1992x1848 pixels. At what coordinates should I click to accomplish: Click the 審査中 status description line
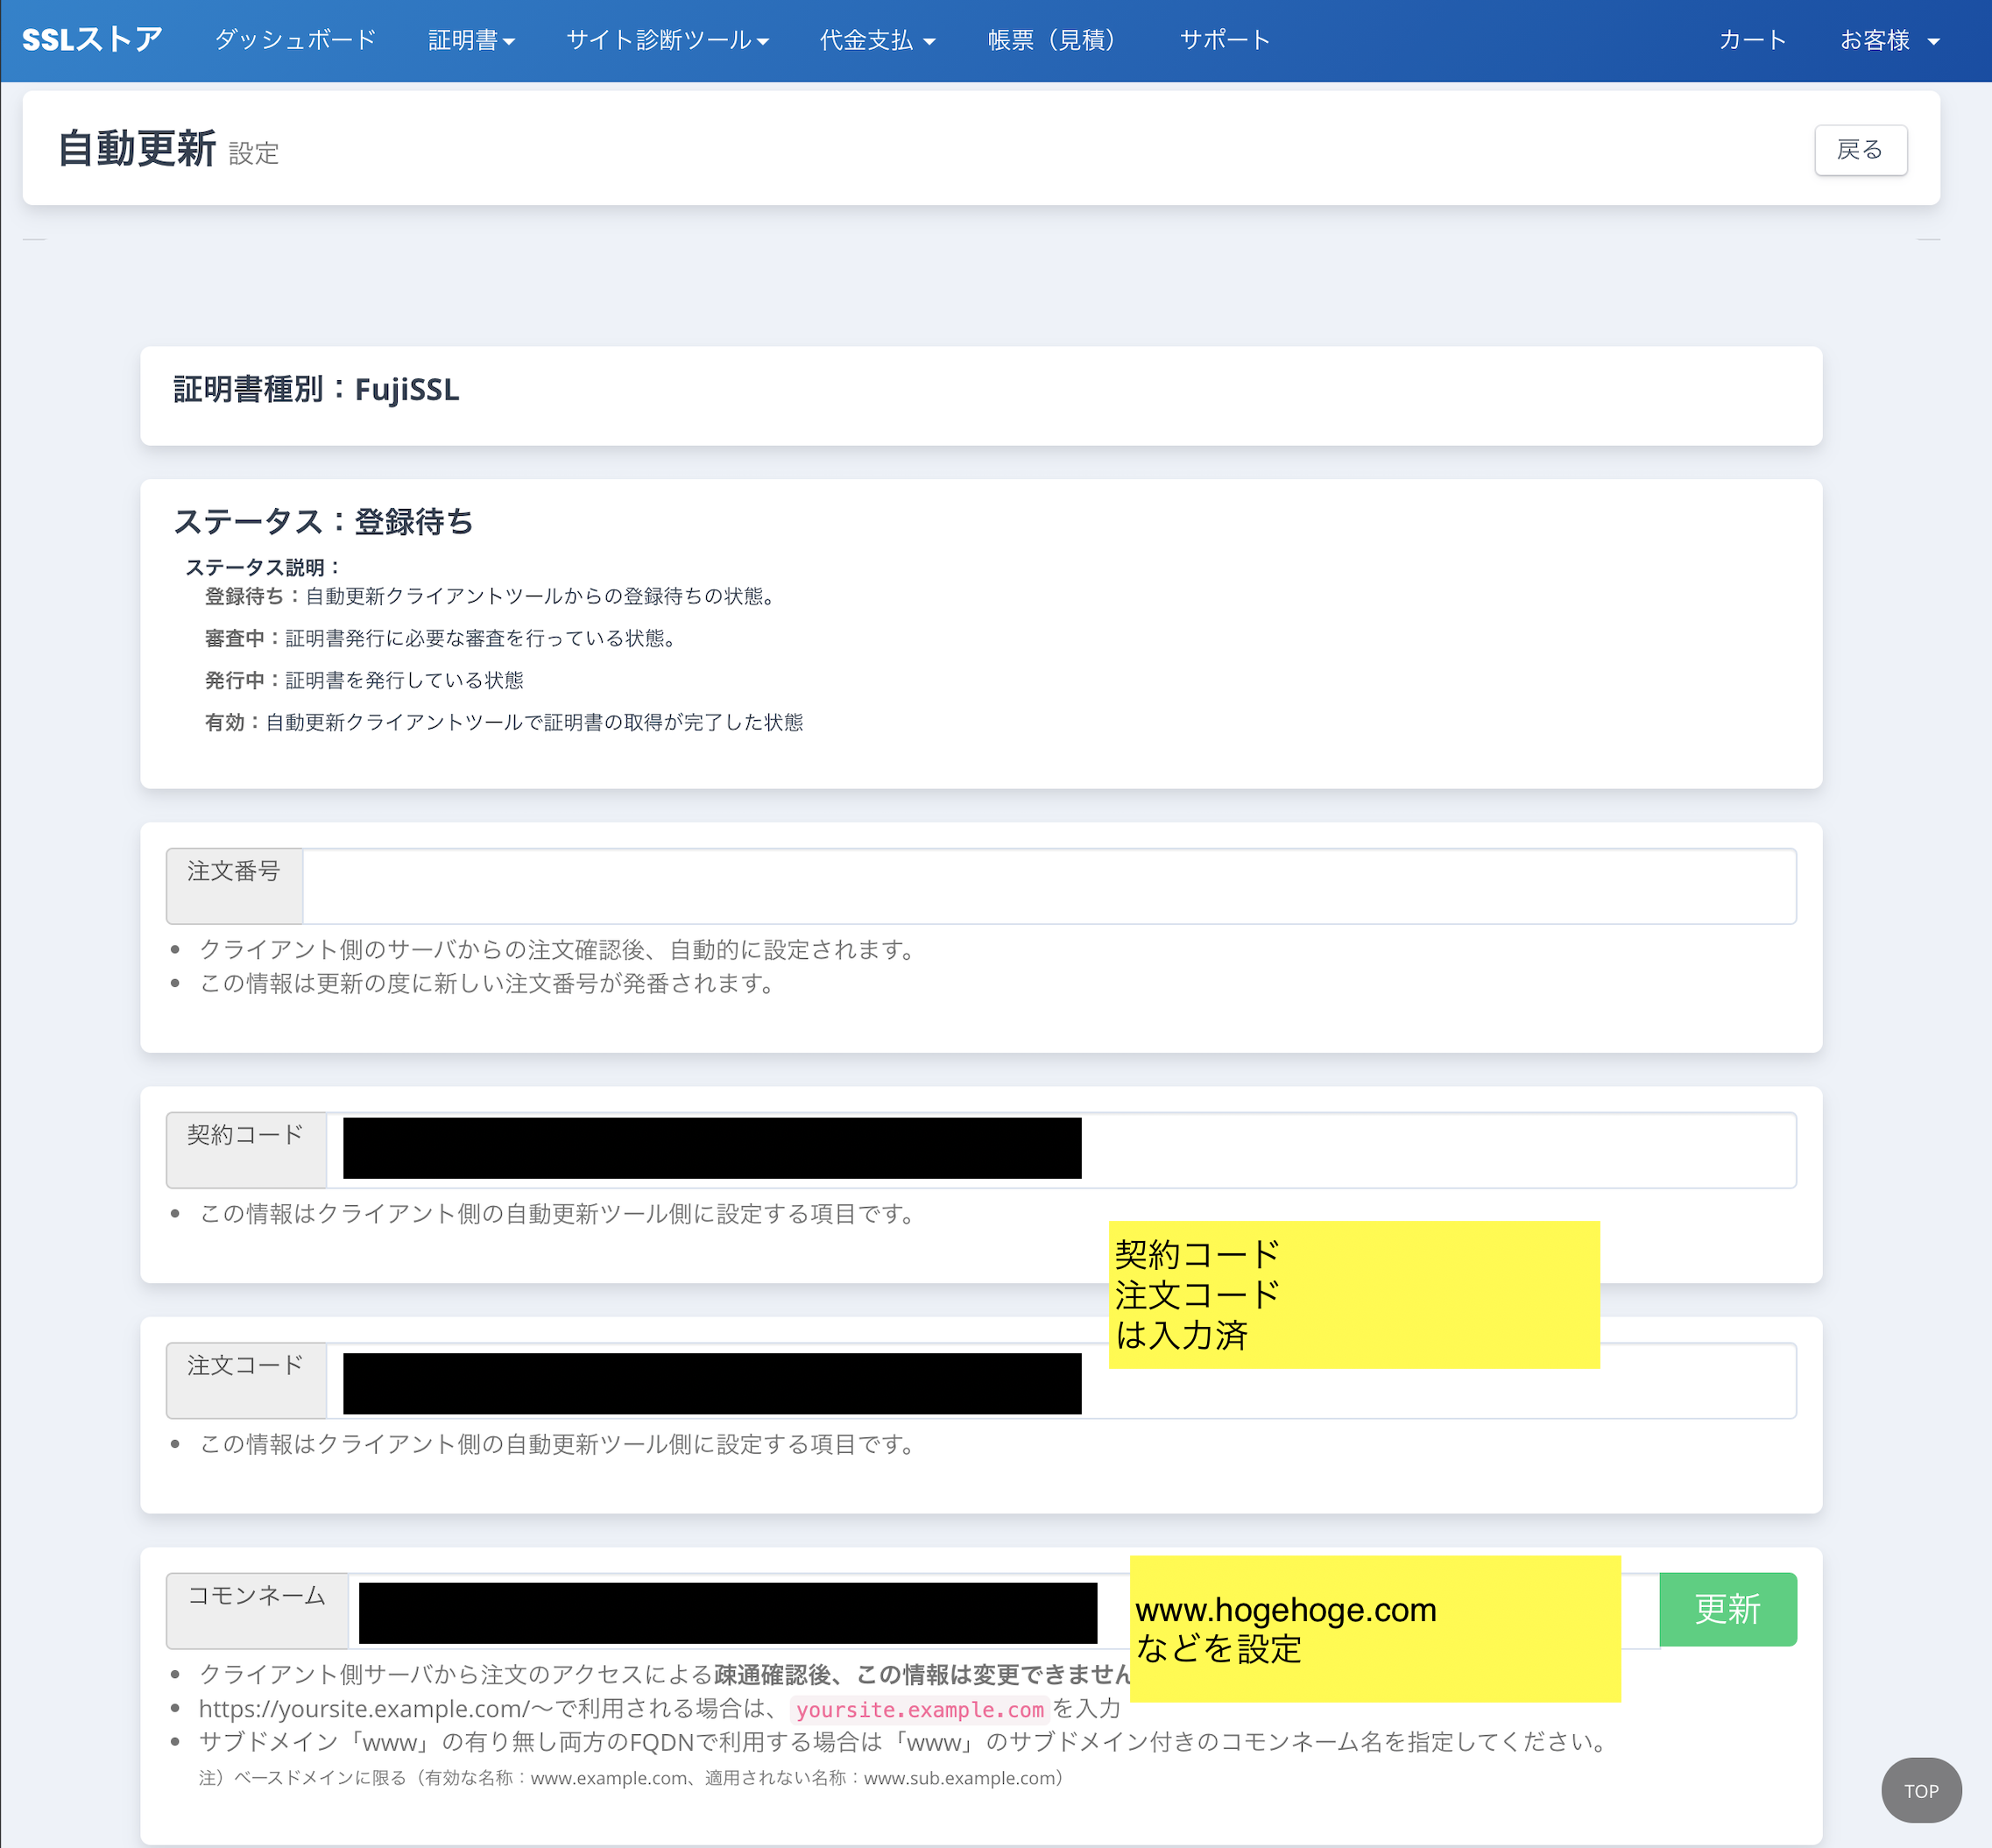pyautogui.click(x=444, y=638)
